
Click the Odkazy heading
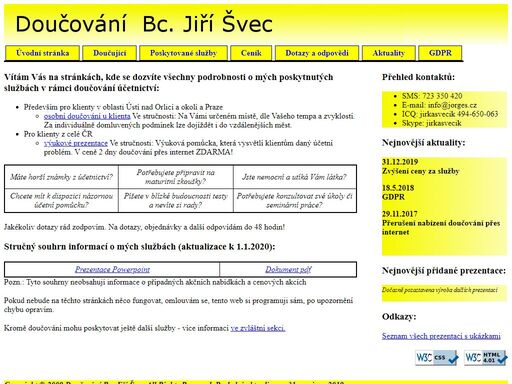point(399,317)
